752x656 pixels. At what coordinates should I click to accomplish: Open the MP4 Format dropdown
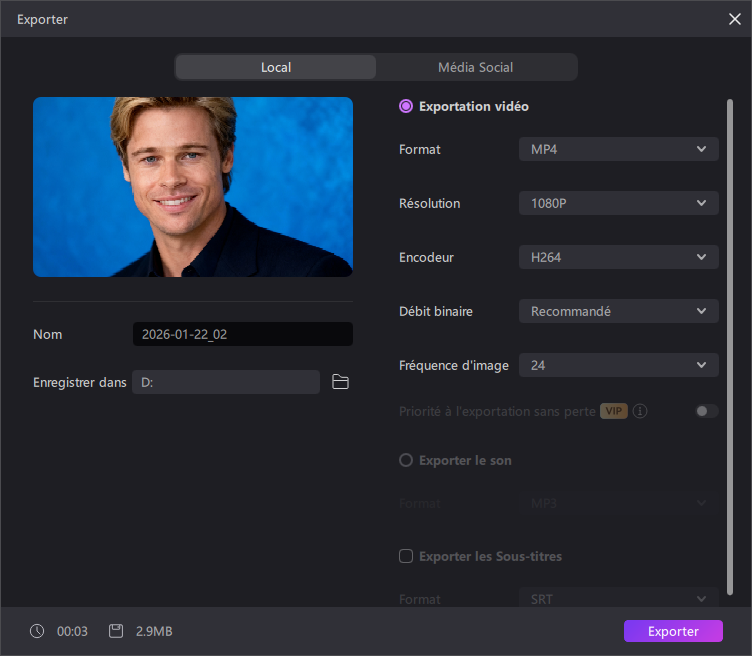coord(618,149)
